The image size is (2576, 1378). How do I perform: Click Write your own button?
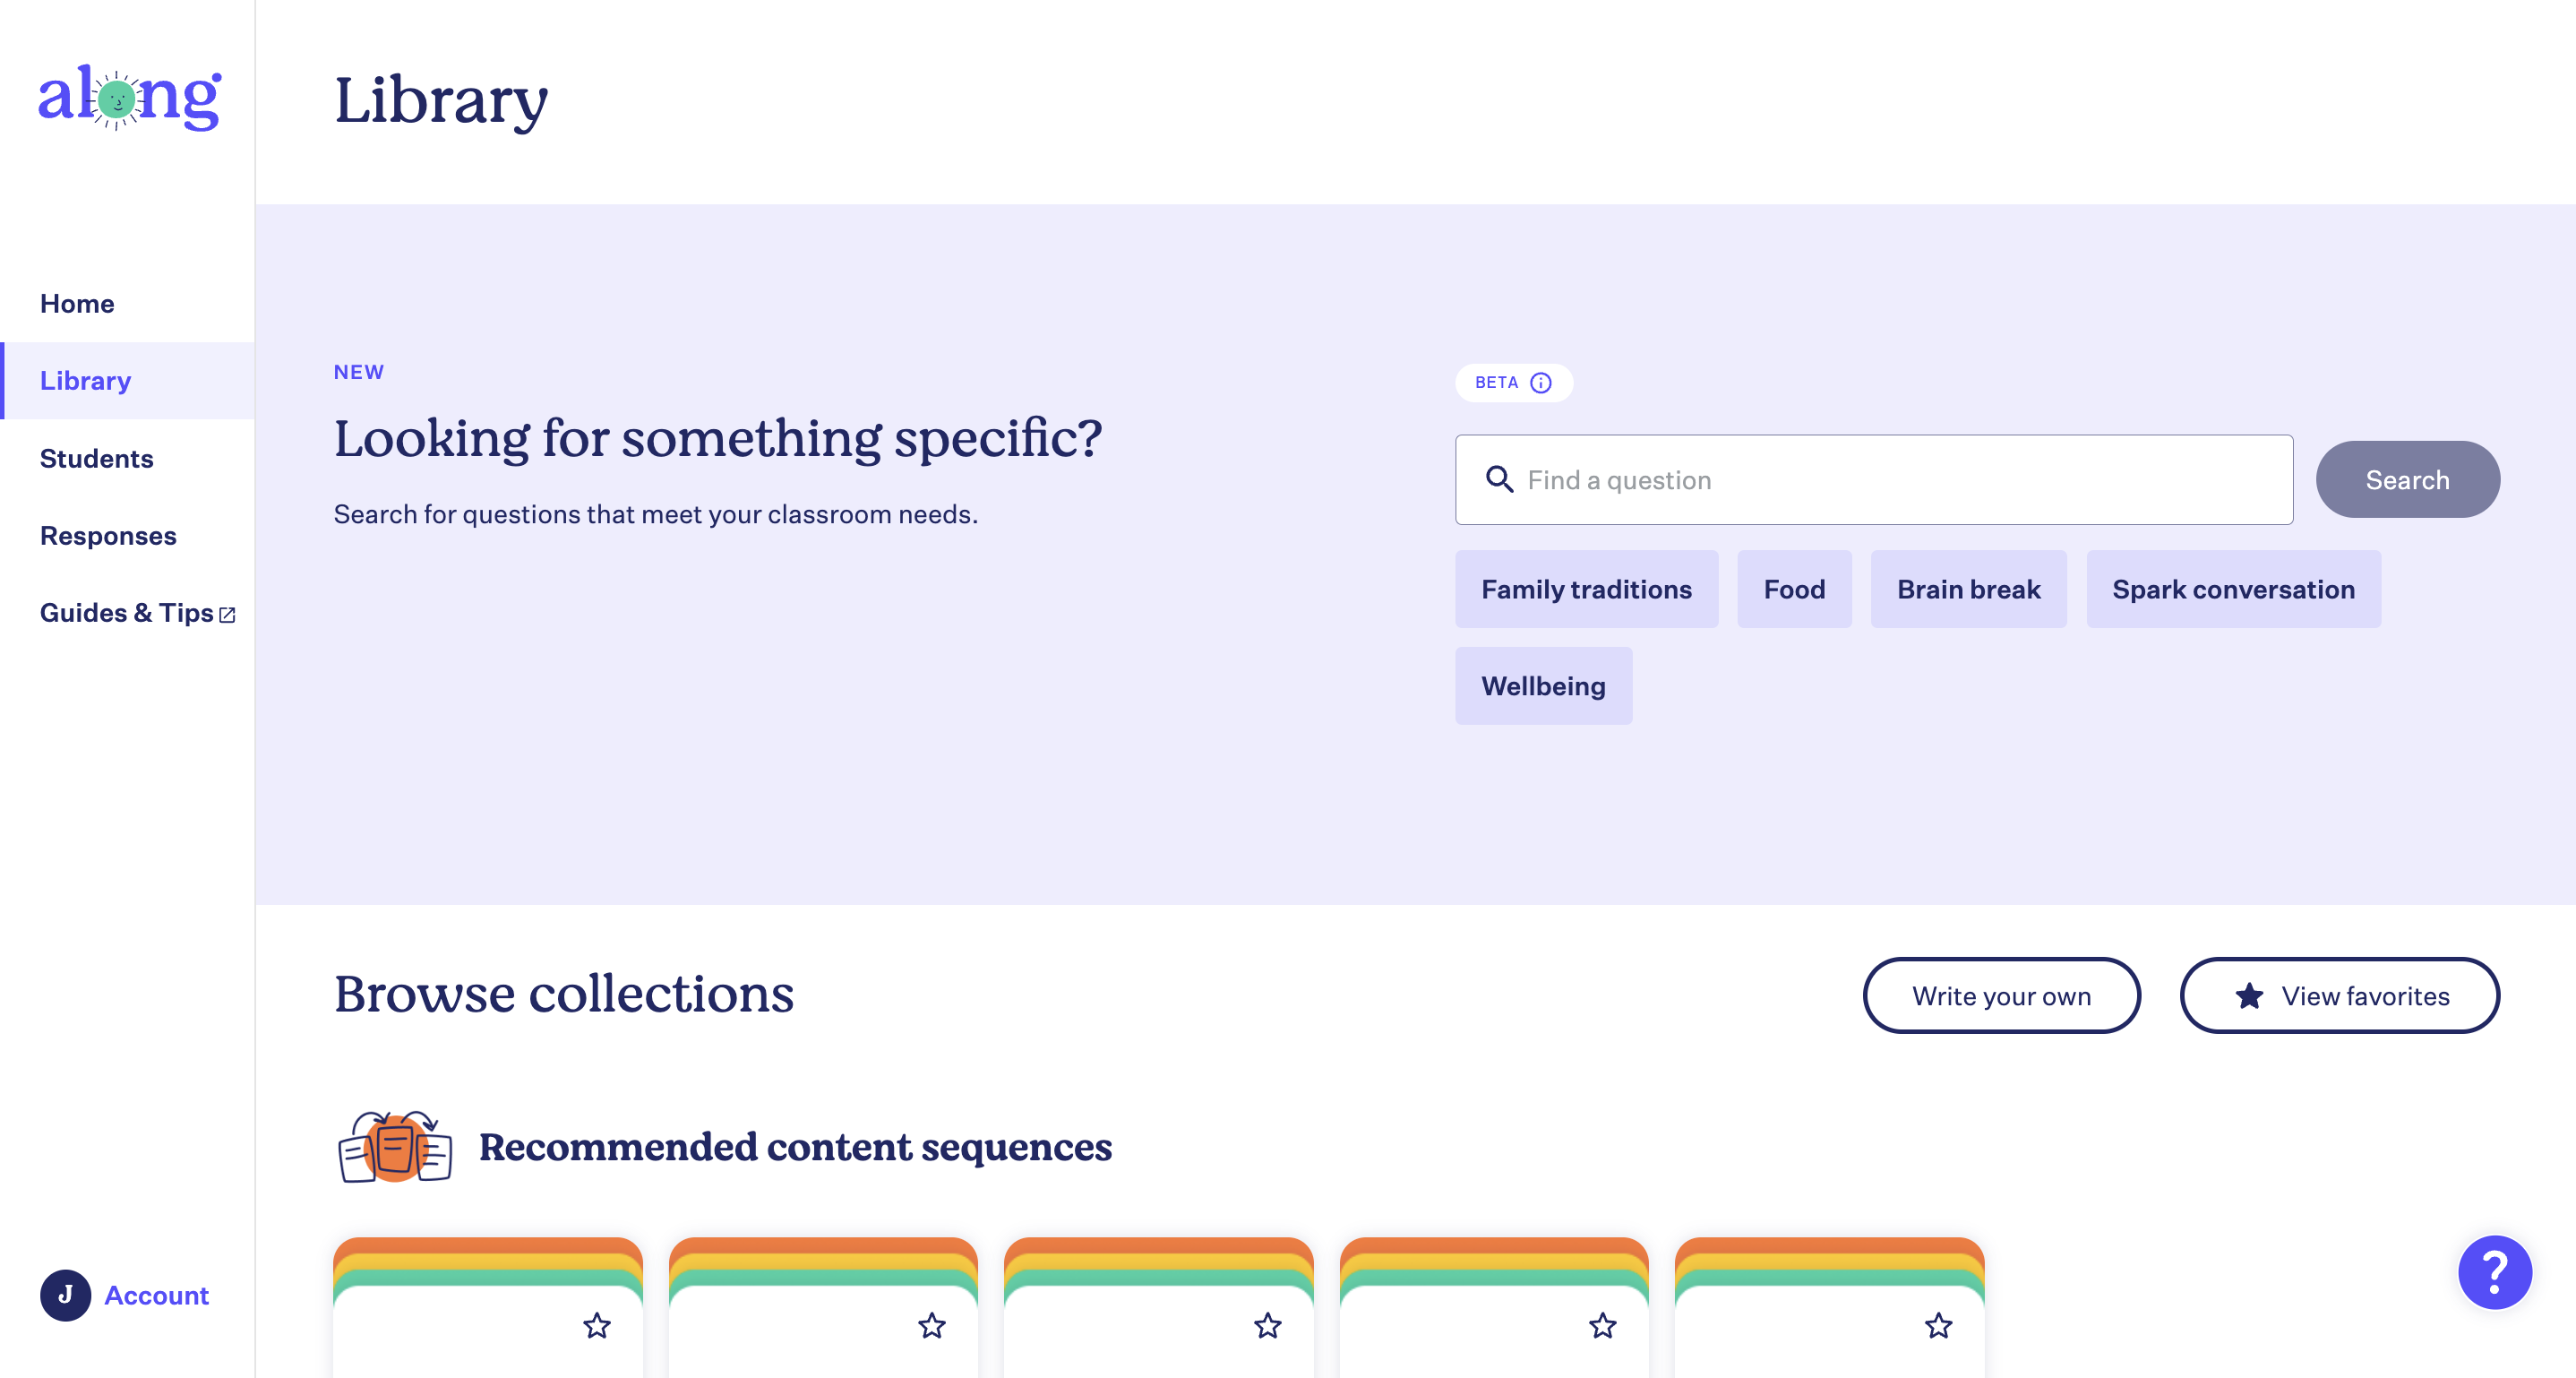coord(2001,996)
